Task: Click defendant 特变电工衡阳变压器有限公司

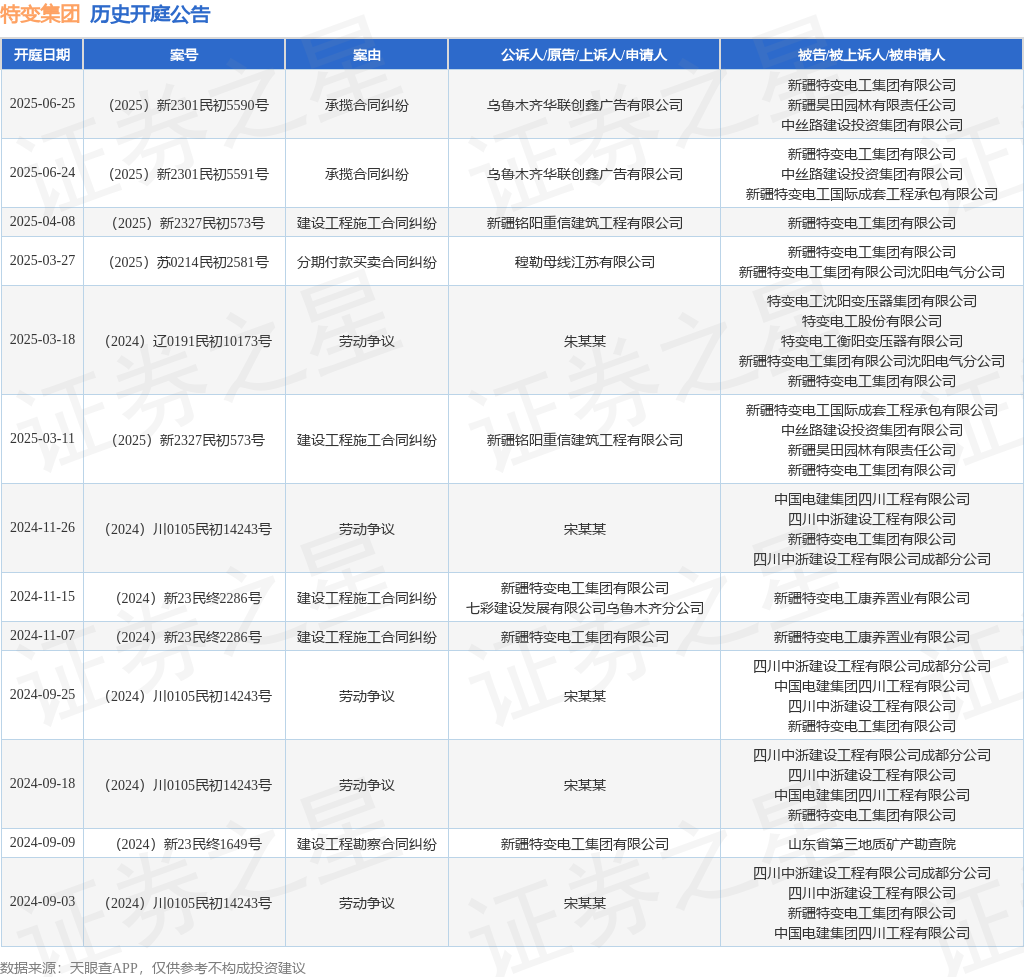Action: [x=871, y=342]
